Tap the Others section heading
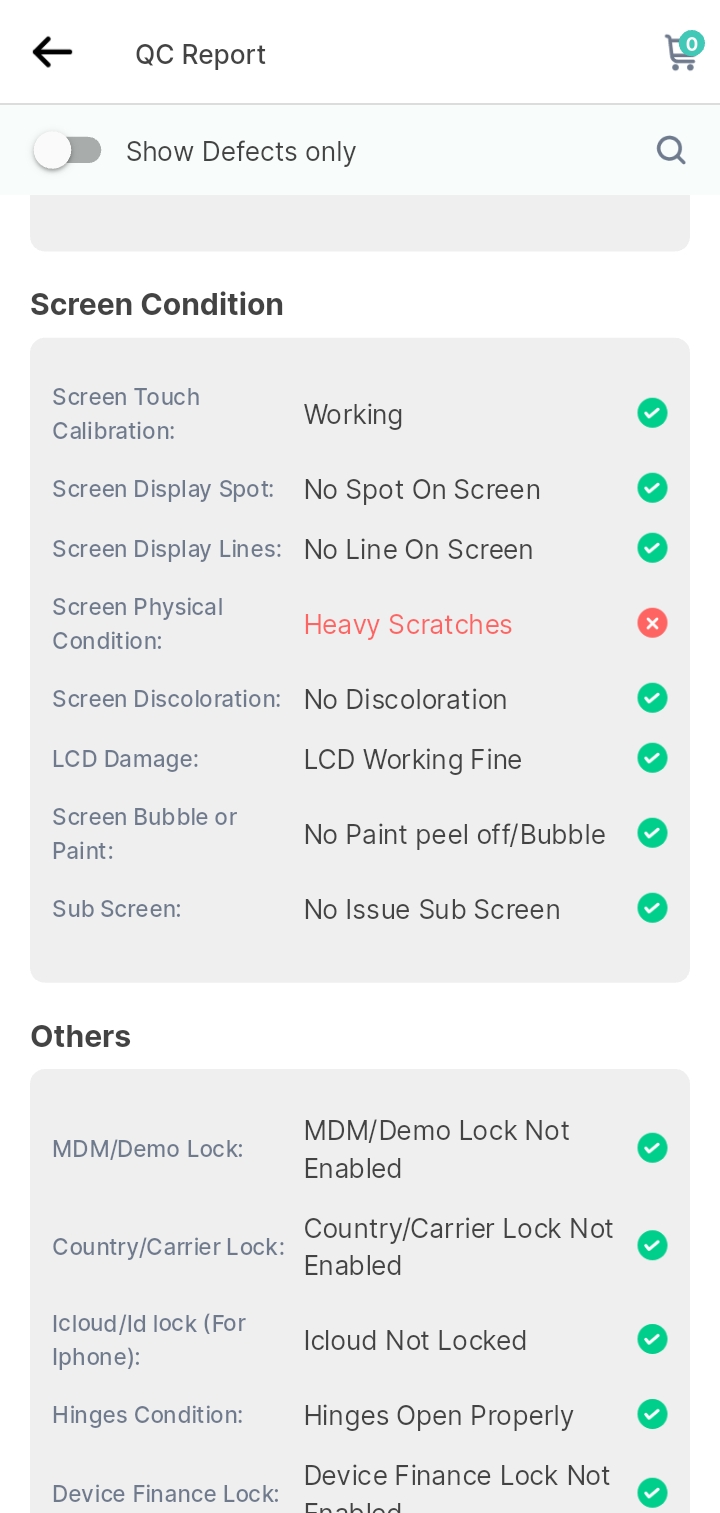 coord(81,1036)
